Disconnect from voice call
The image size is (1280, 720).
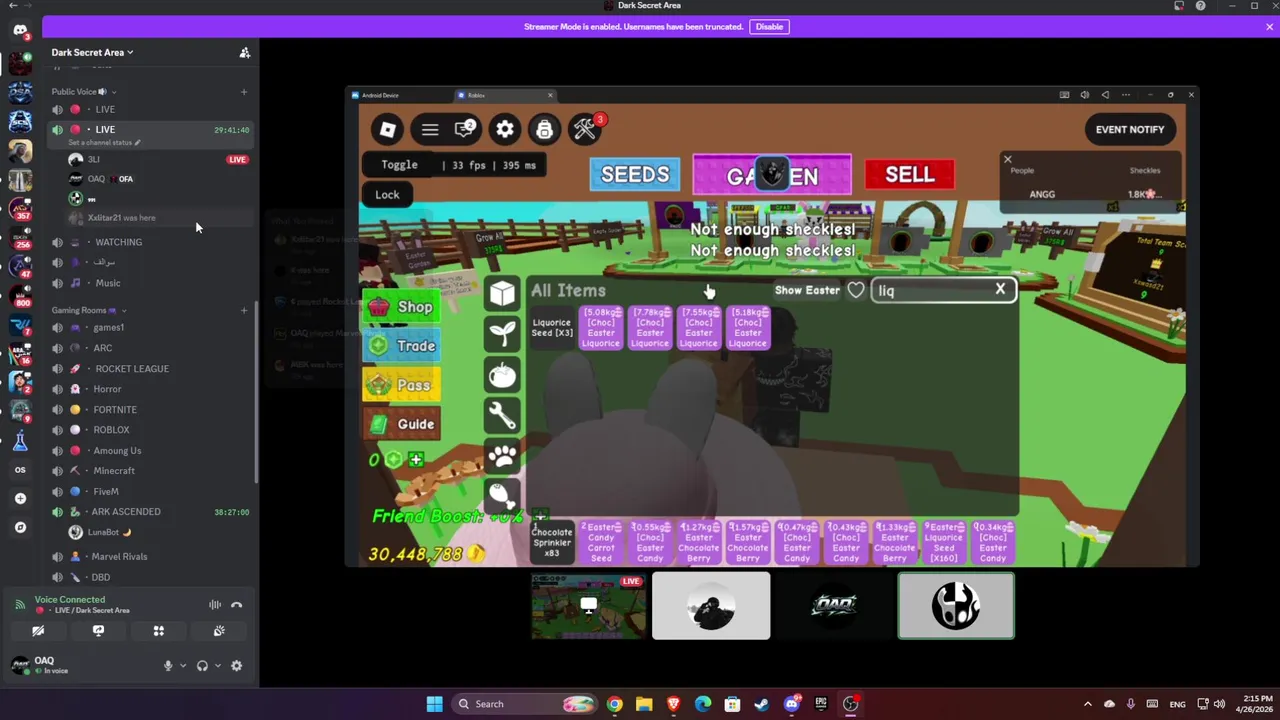click(236, 605)
